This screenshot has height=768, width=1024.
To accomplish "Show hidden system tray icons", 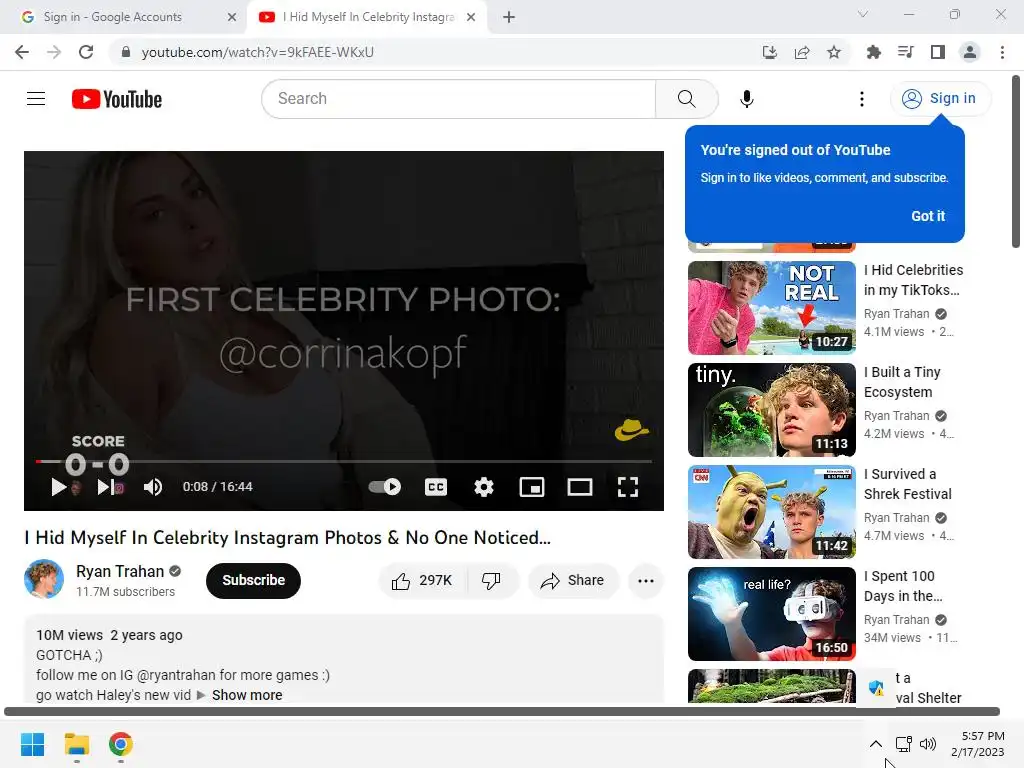I will [x=876, y=743].
